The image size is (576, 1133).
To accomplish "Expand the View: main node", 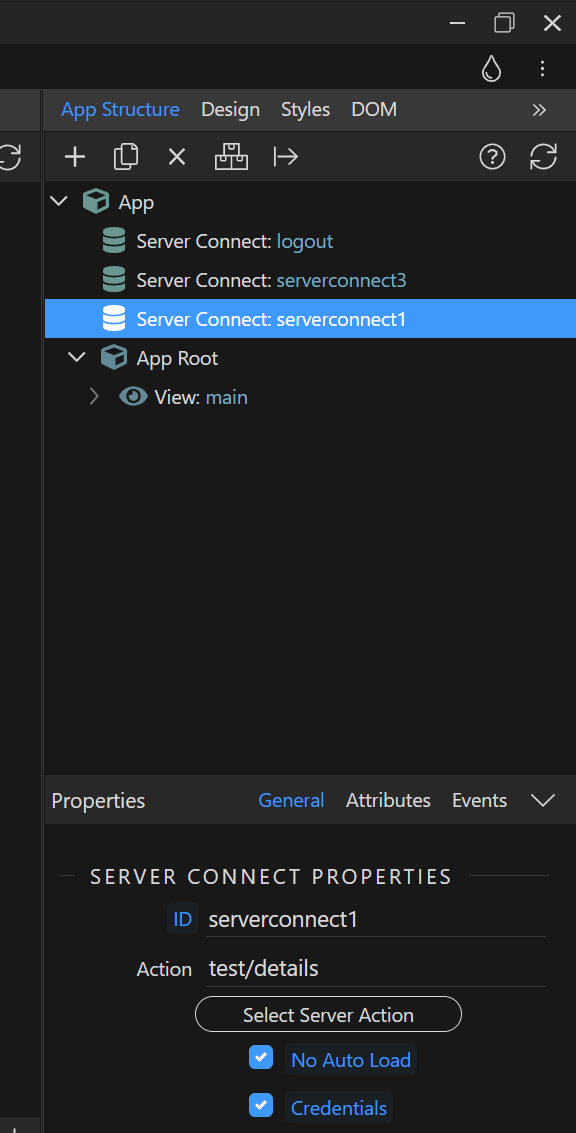I will 94,396.
